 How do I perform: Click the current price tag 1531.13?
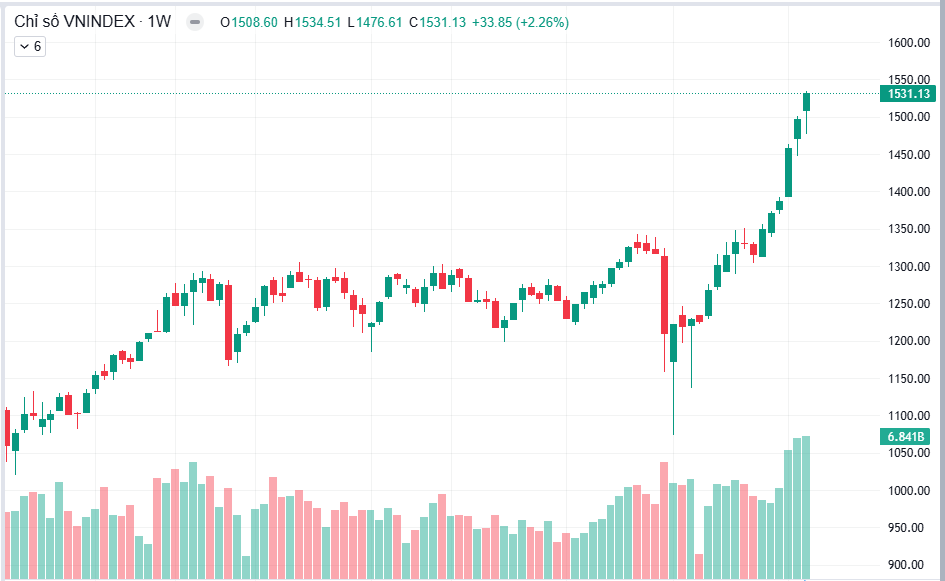[x=908, y=94]
